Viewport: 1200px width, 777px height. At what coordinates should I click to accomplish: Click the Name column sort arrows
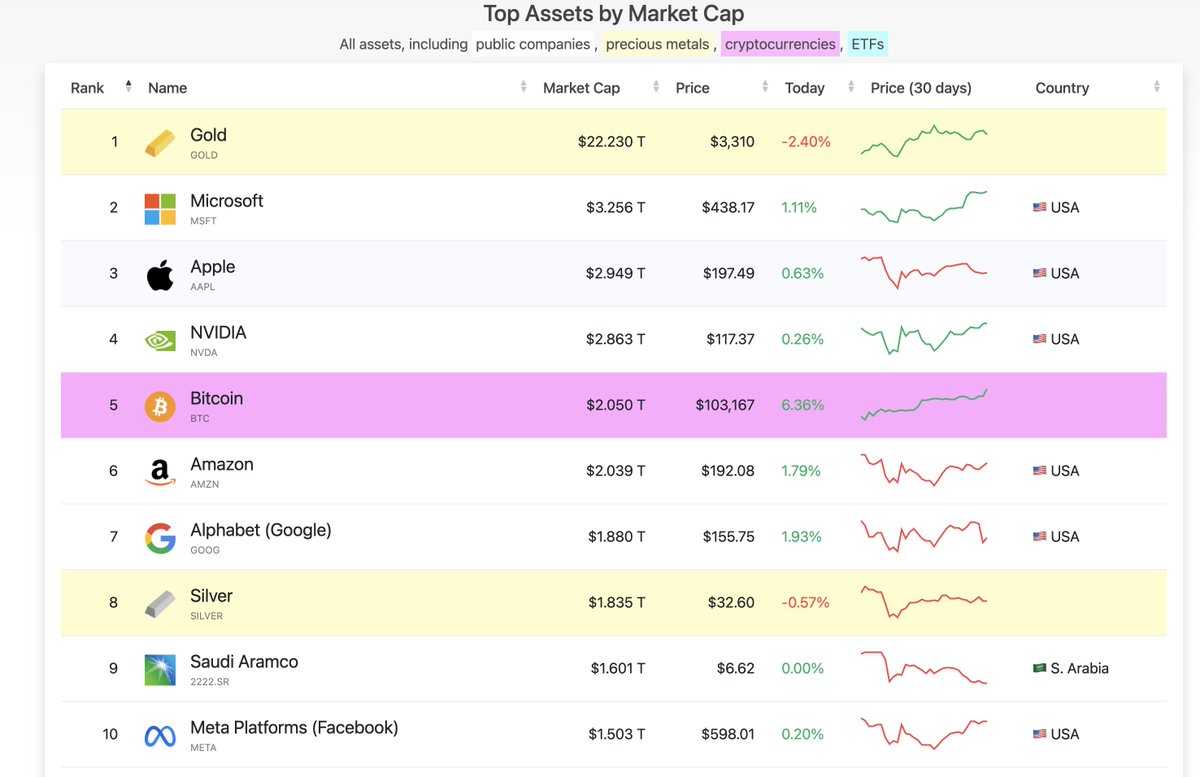pos(523,88)
